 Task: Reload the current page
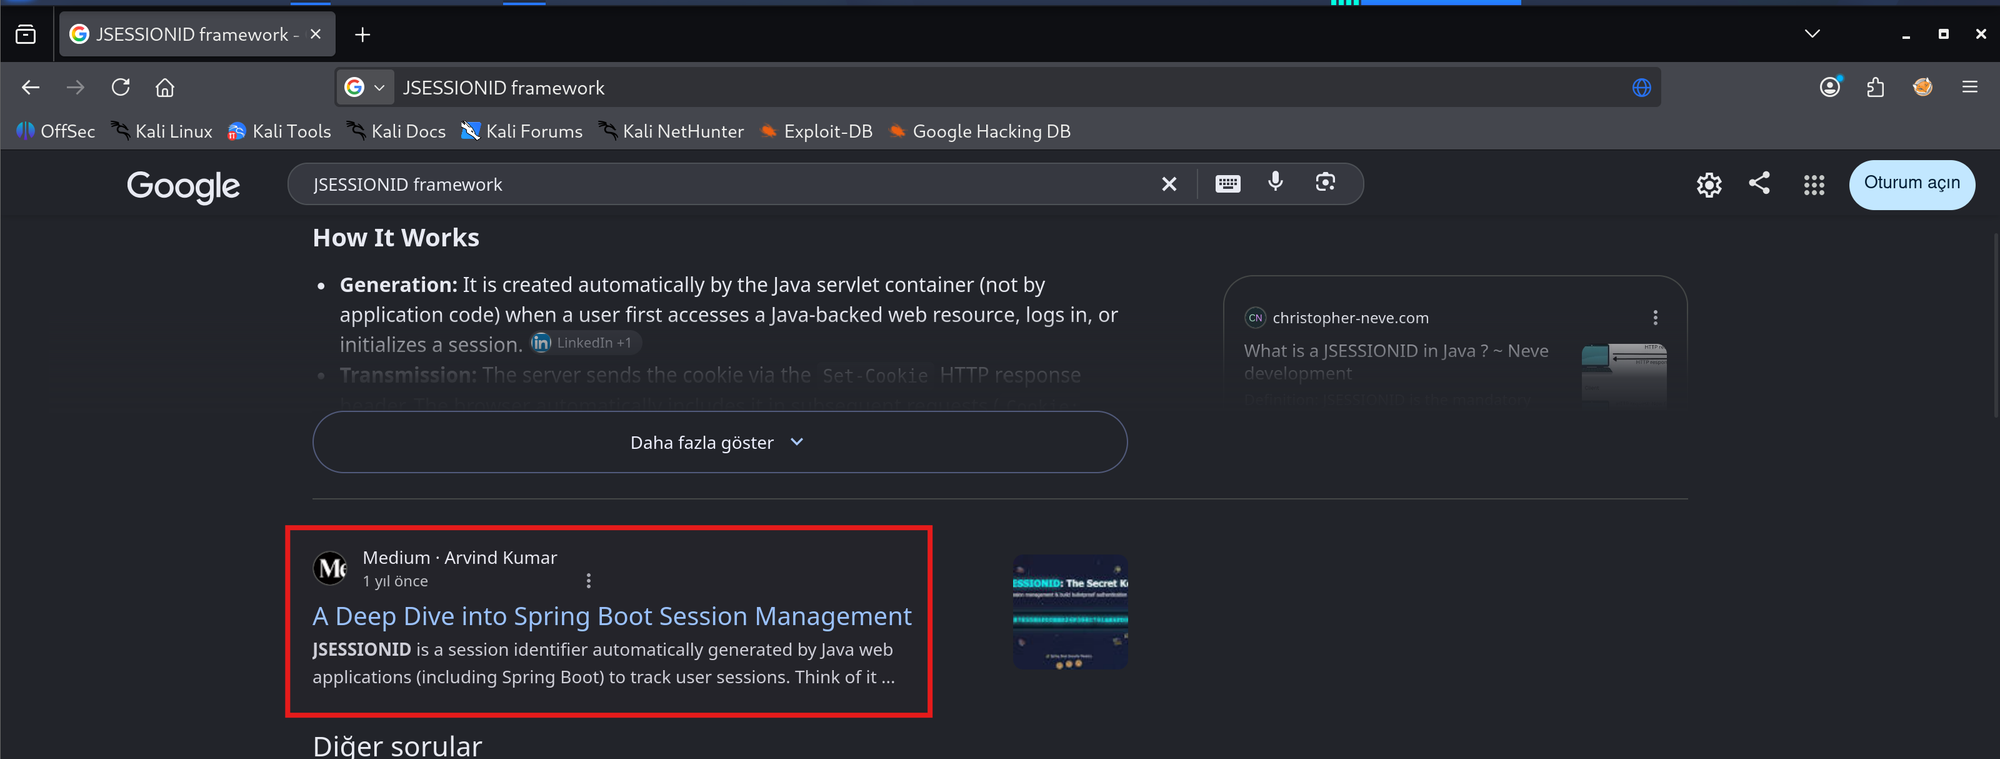pyautogui.click(x=121, y=88)
